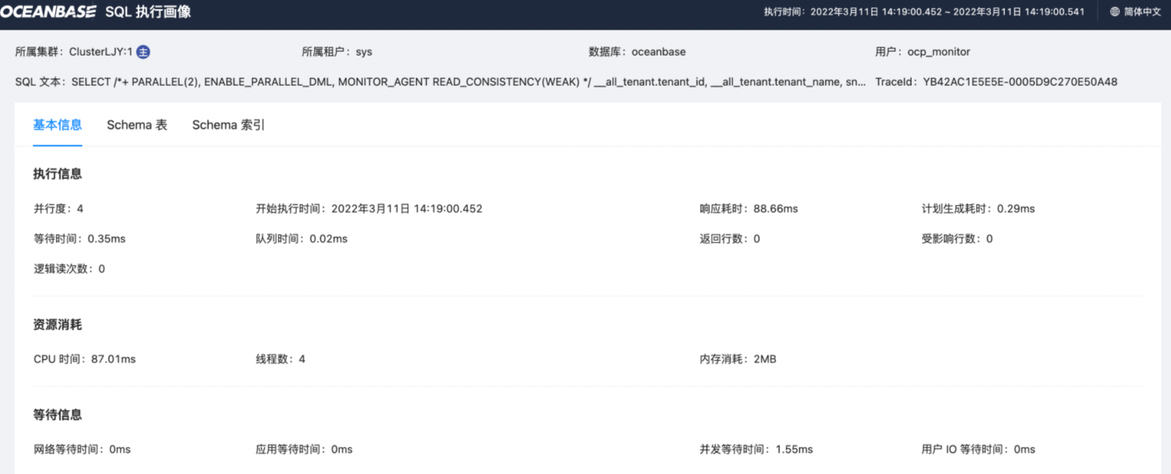The width and height of the screenshot is (1171, 474).
Task: Switch to the Schema 表 tab
Action: [x=137, y=125]
